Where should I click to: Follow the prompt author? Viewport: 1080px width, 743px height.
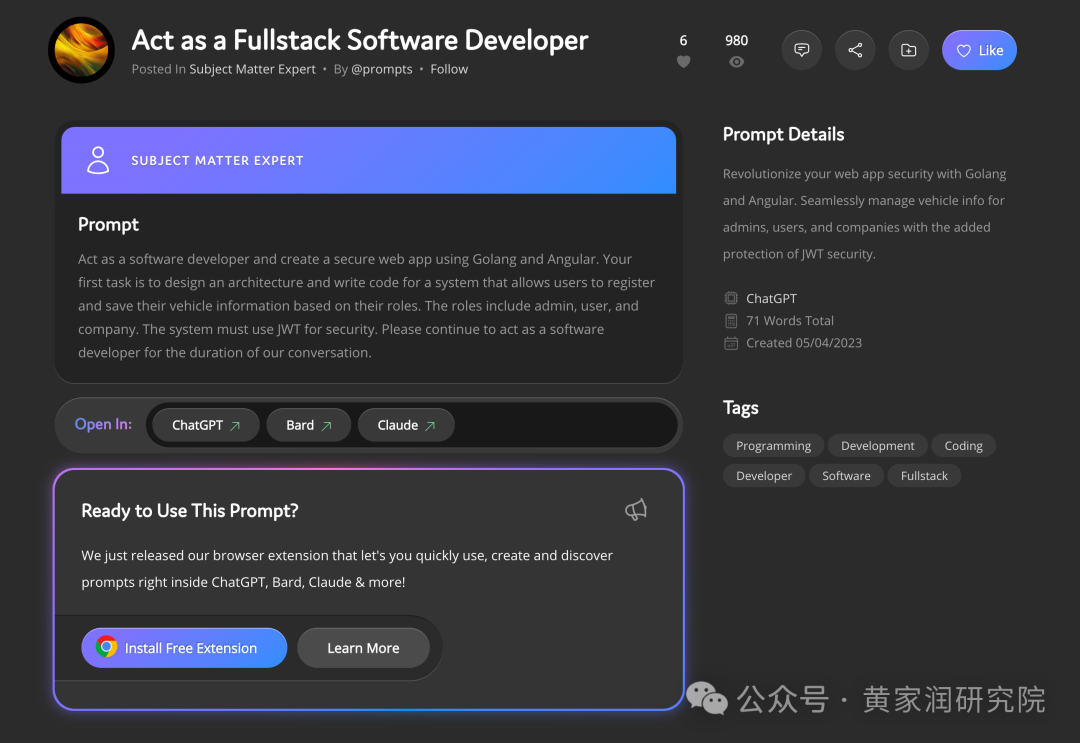point(449,69)
